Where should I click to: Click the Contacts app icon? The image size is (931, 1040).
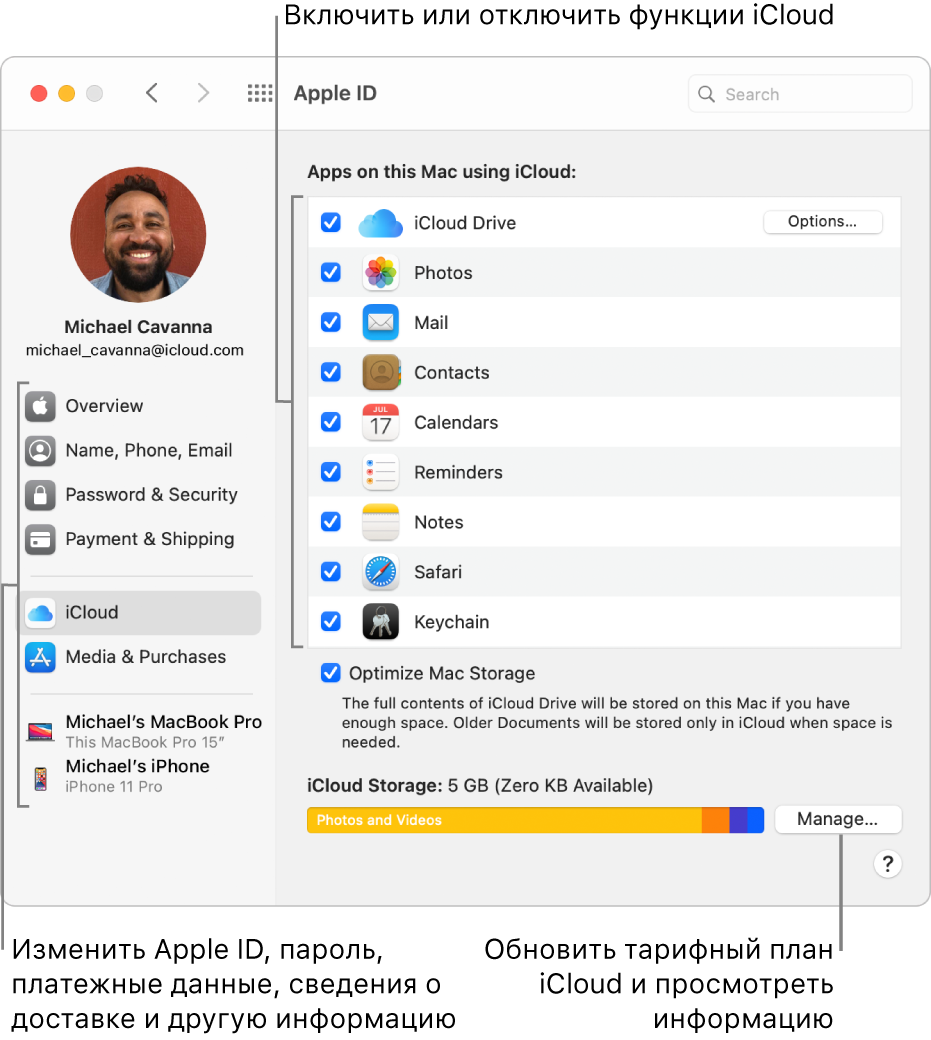tap(381, 372)
